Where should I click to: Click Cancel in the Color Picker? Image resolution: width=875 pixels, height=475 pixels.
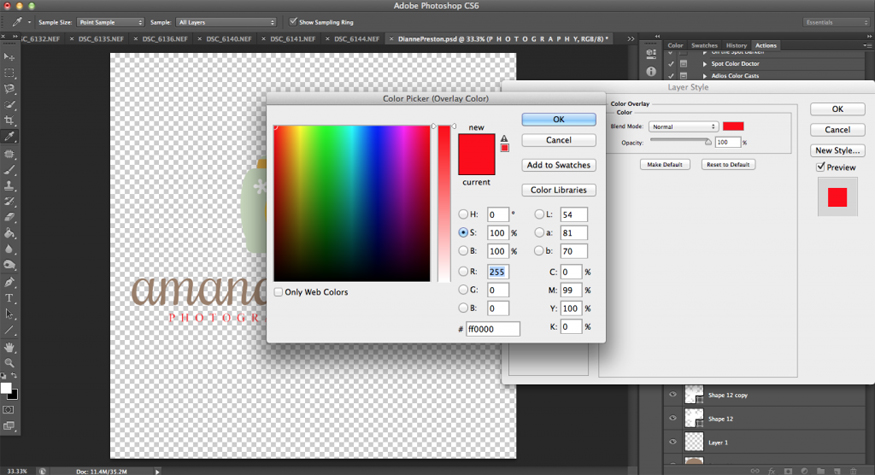point(559,140)
